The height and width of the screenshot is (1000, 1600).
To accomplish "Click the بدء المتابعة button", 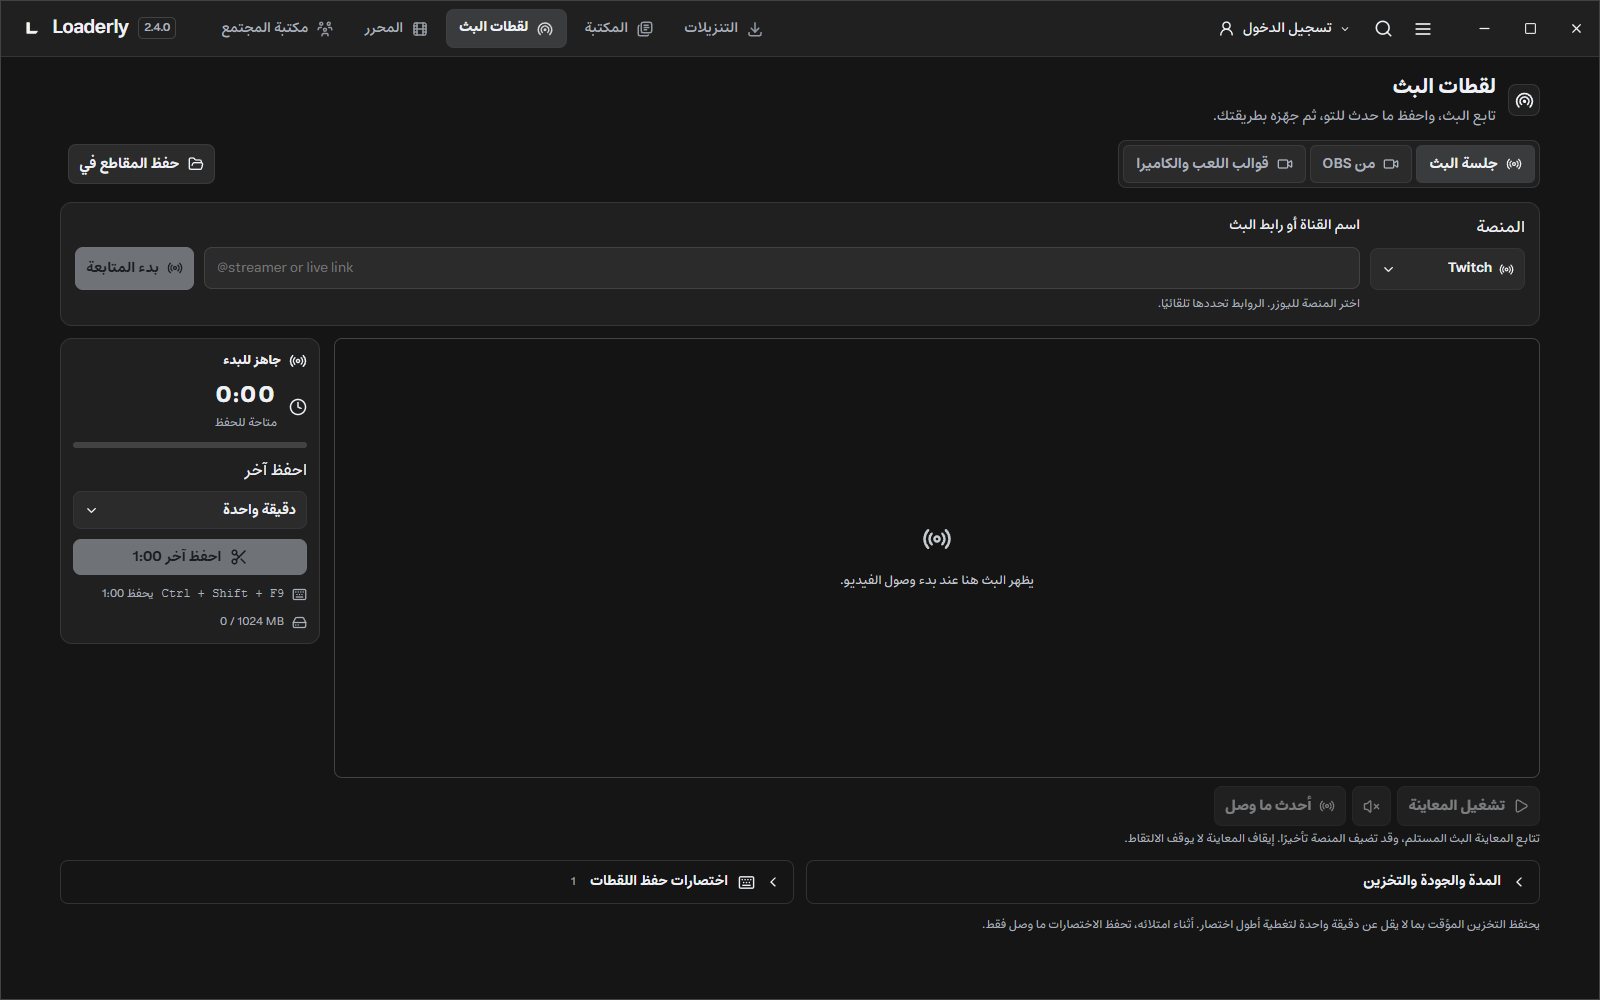I will point(134,268).
